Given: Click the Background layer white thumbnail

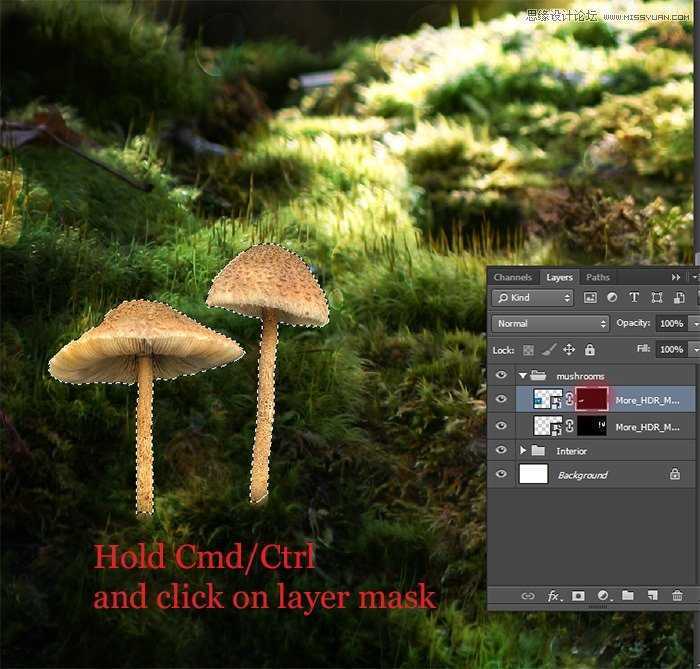Looking at the screenshot, I should click(x=533, y=474).
